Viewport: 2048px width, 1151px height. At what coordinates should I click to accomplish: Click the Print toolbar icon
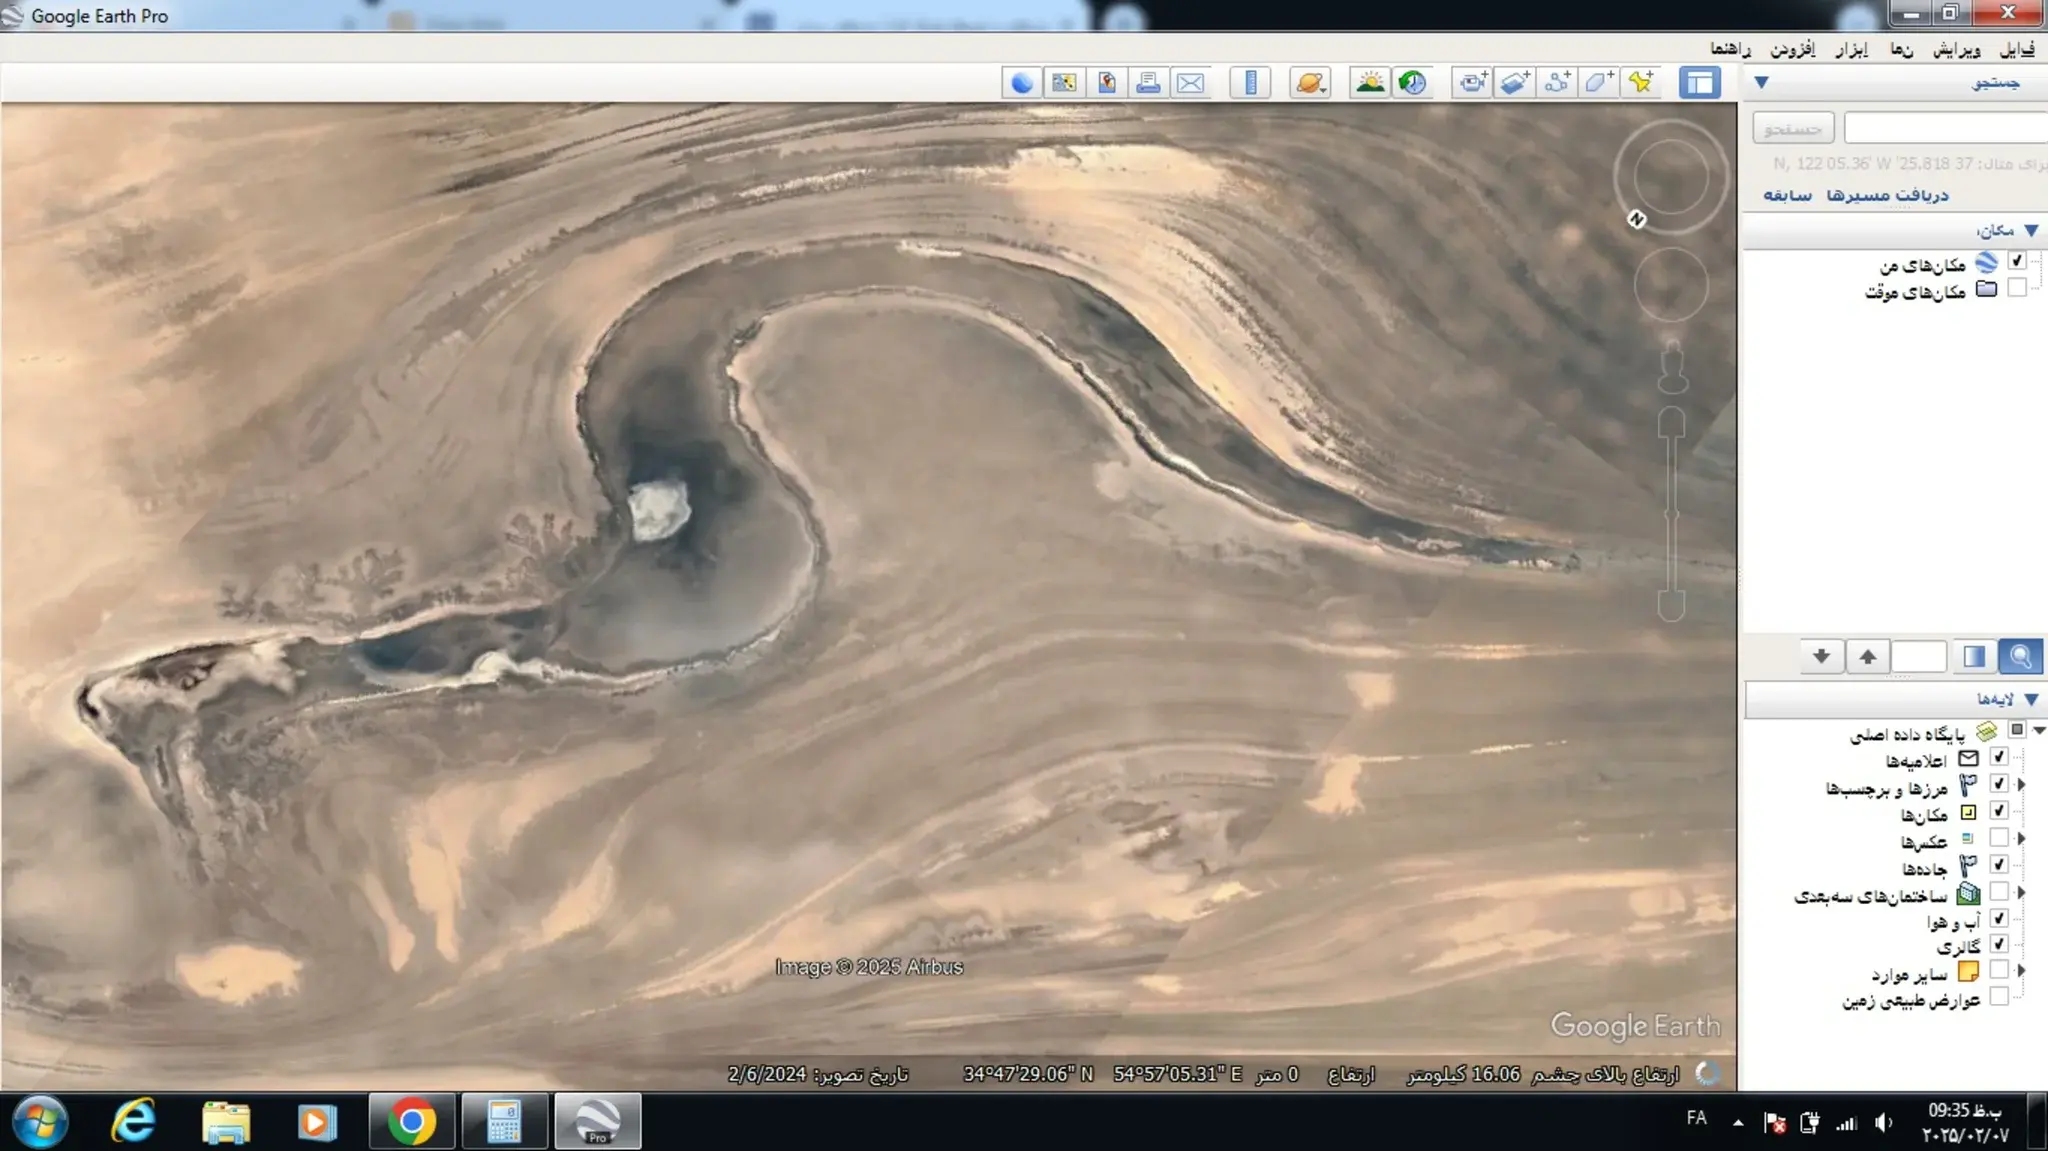tap(1148, 82)
